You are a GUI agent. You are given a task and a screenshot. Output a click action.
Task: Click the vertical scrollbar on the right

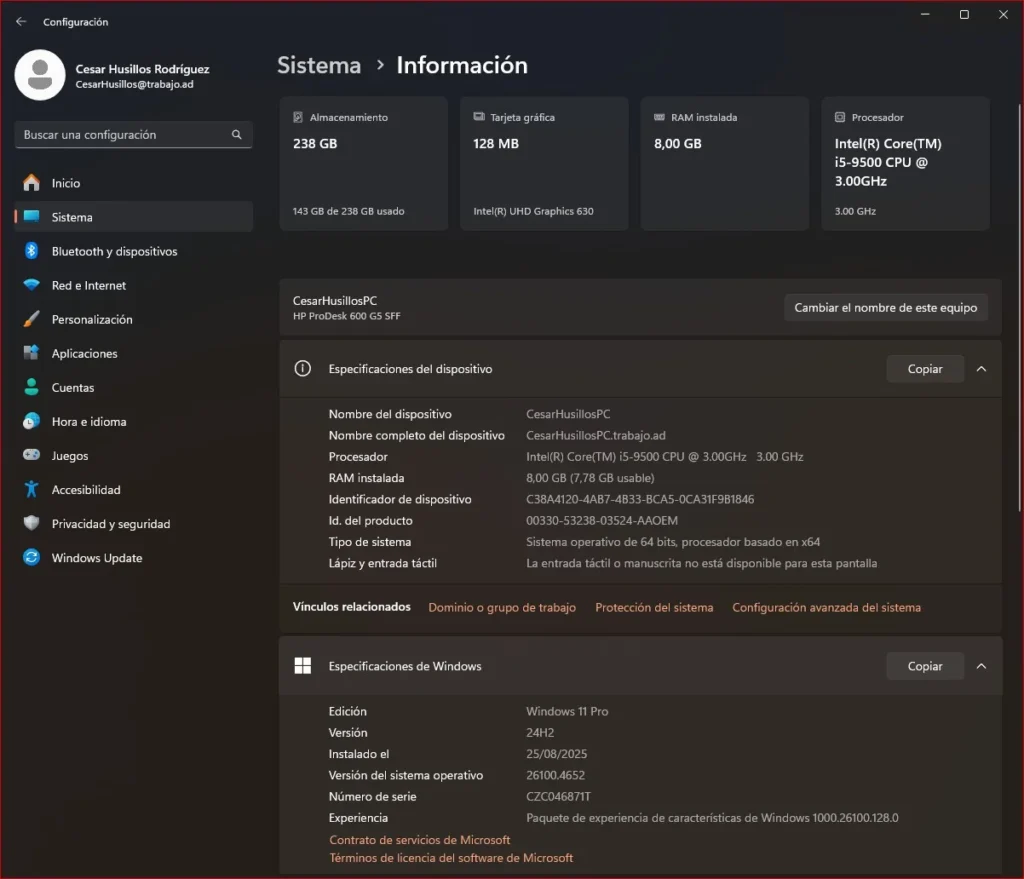(1019, 307)
